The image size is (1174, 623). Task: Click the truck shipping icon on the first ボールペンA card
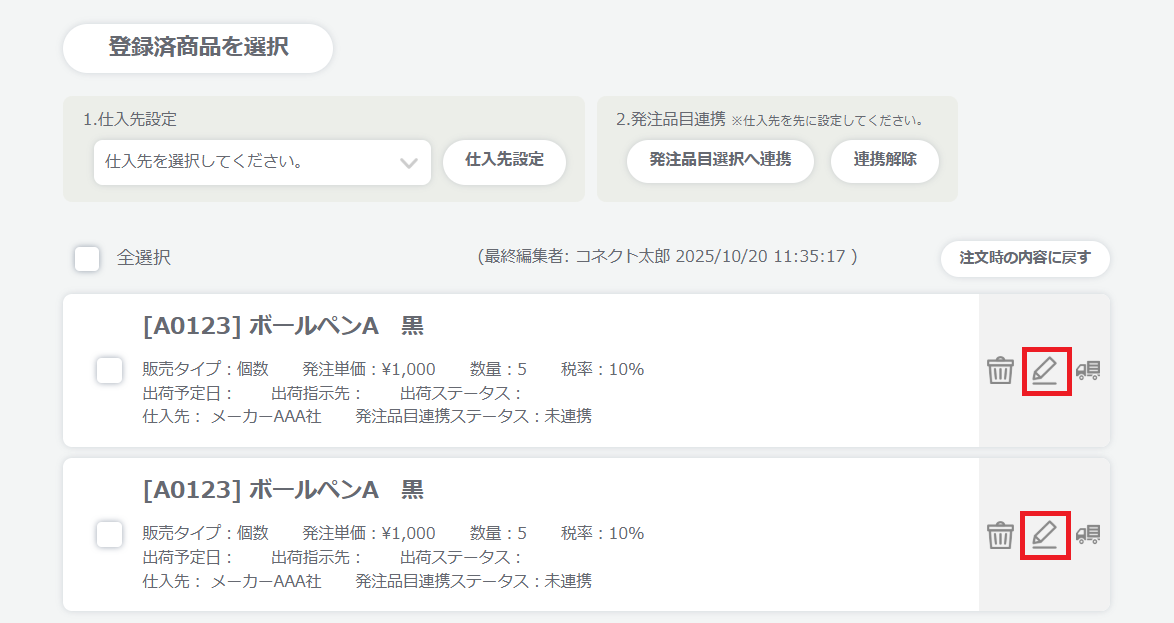click(1088, 371)
